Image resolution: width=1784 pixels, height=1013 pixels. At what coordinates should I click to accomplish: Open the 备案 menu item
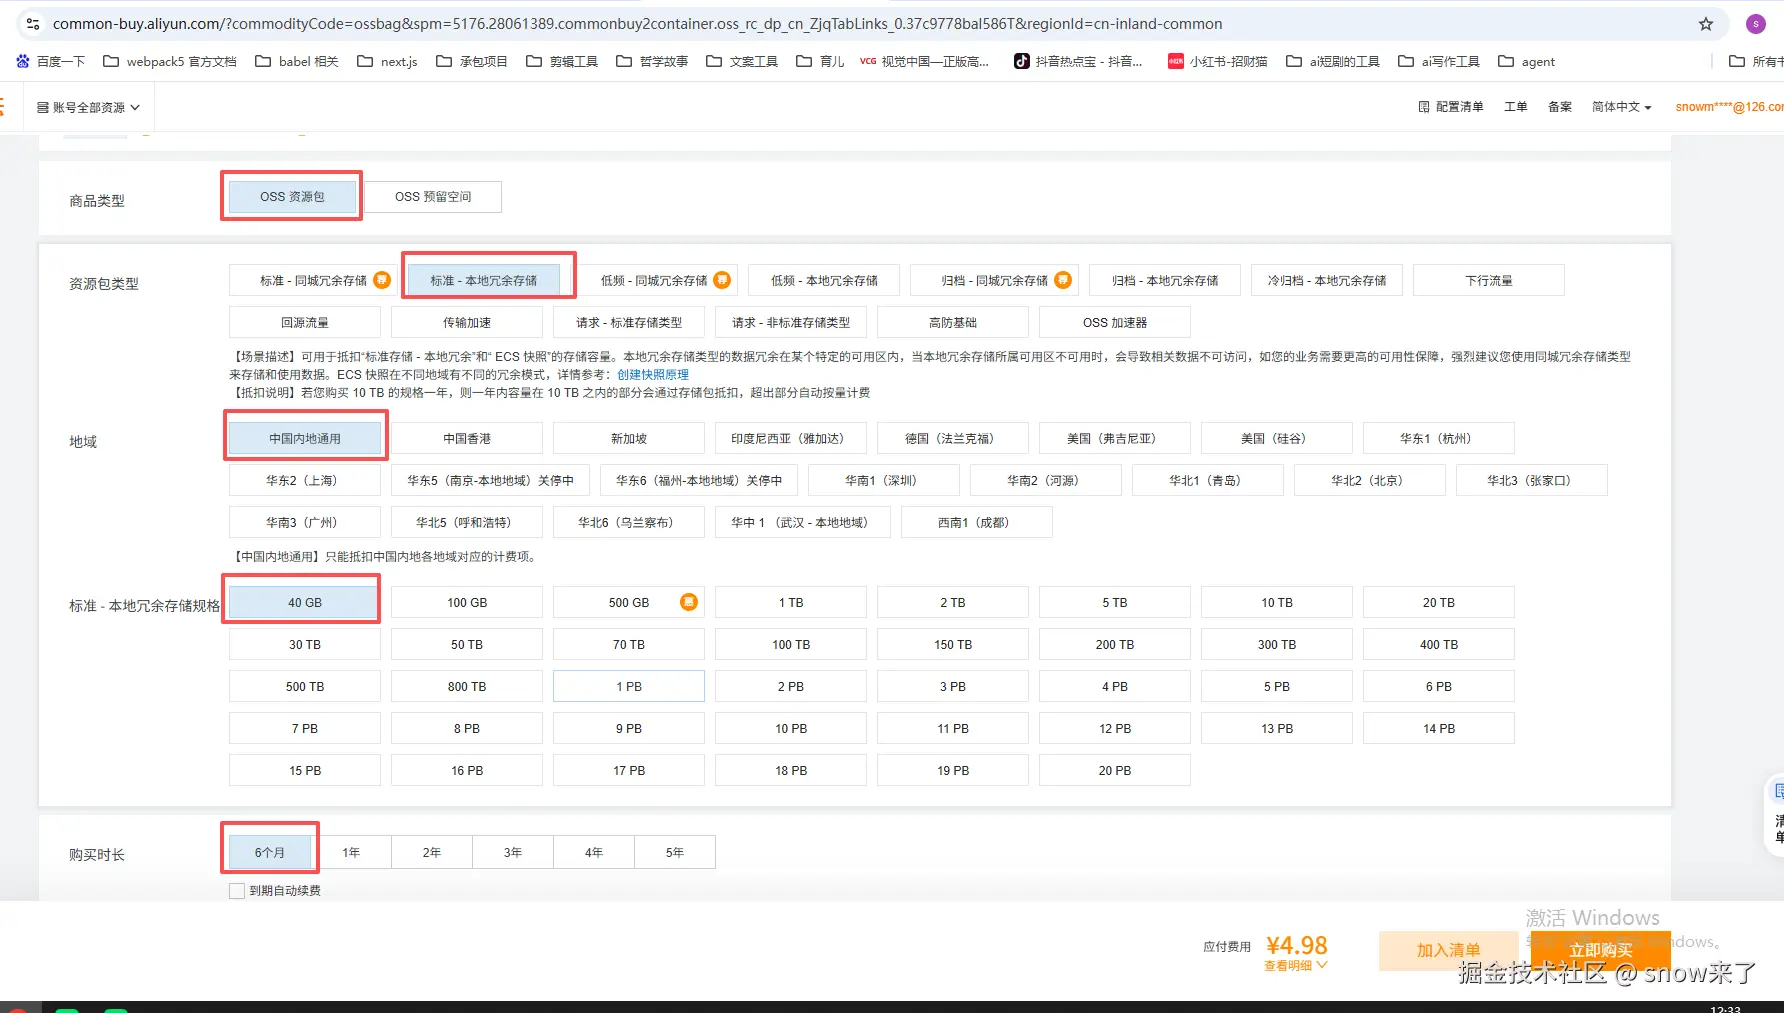(1559, 107)
